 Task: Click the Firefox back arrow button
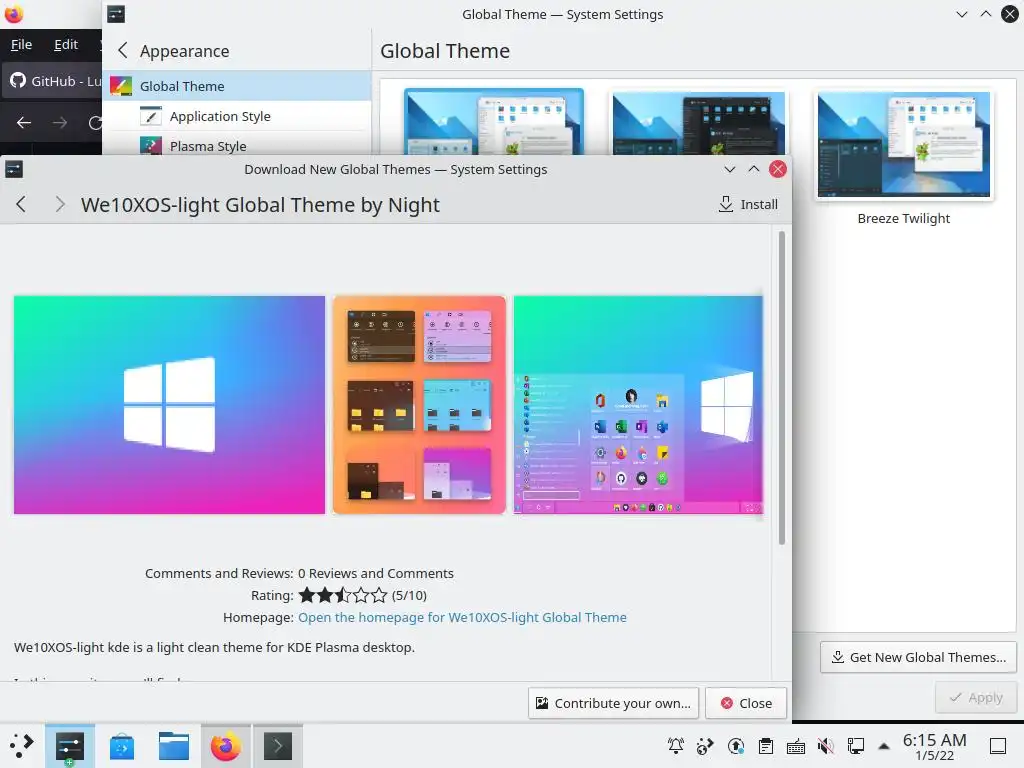pyautogui.click(x=24, y=123)
